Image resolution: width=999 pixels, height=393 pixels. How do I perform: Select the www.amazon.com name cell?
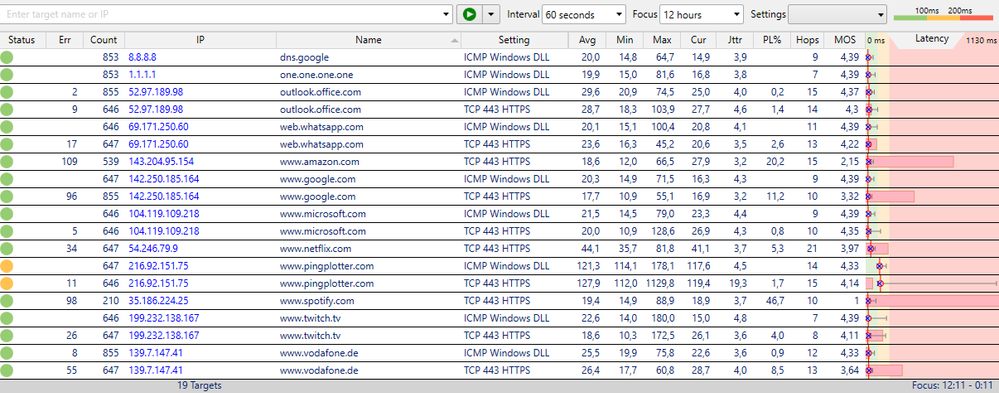point(368,162)
